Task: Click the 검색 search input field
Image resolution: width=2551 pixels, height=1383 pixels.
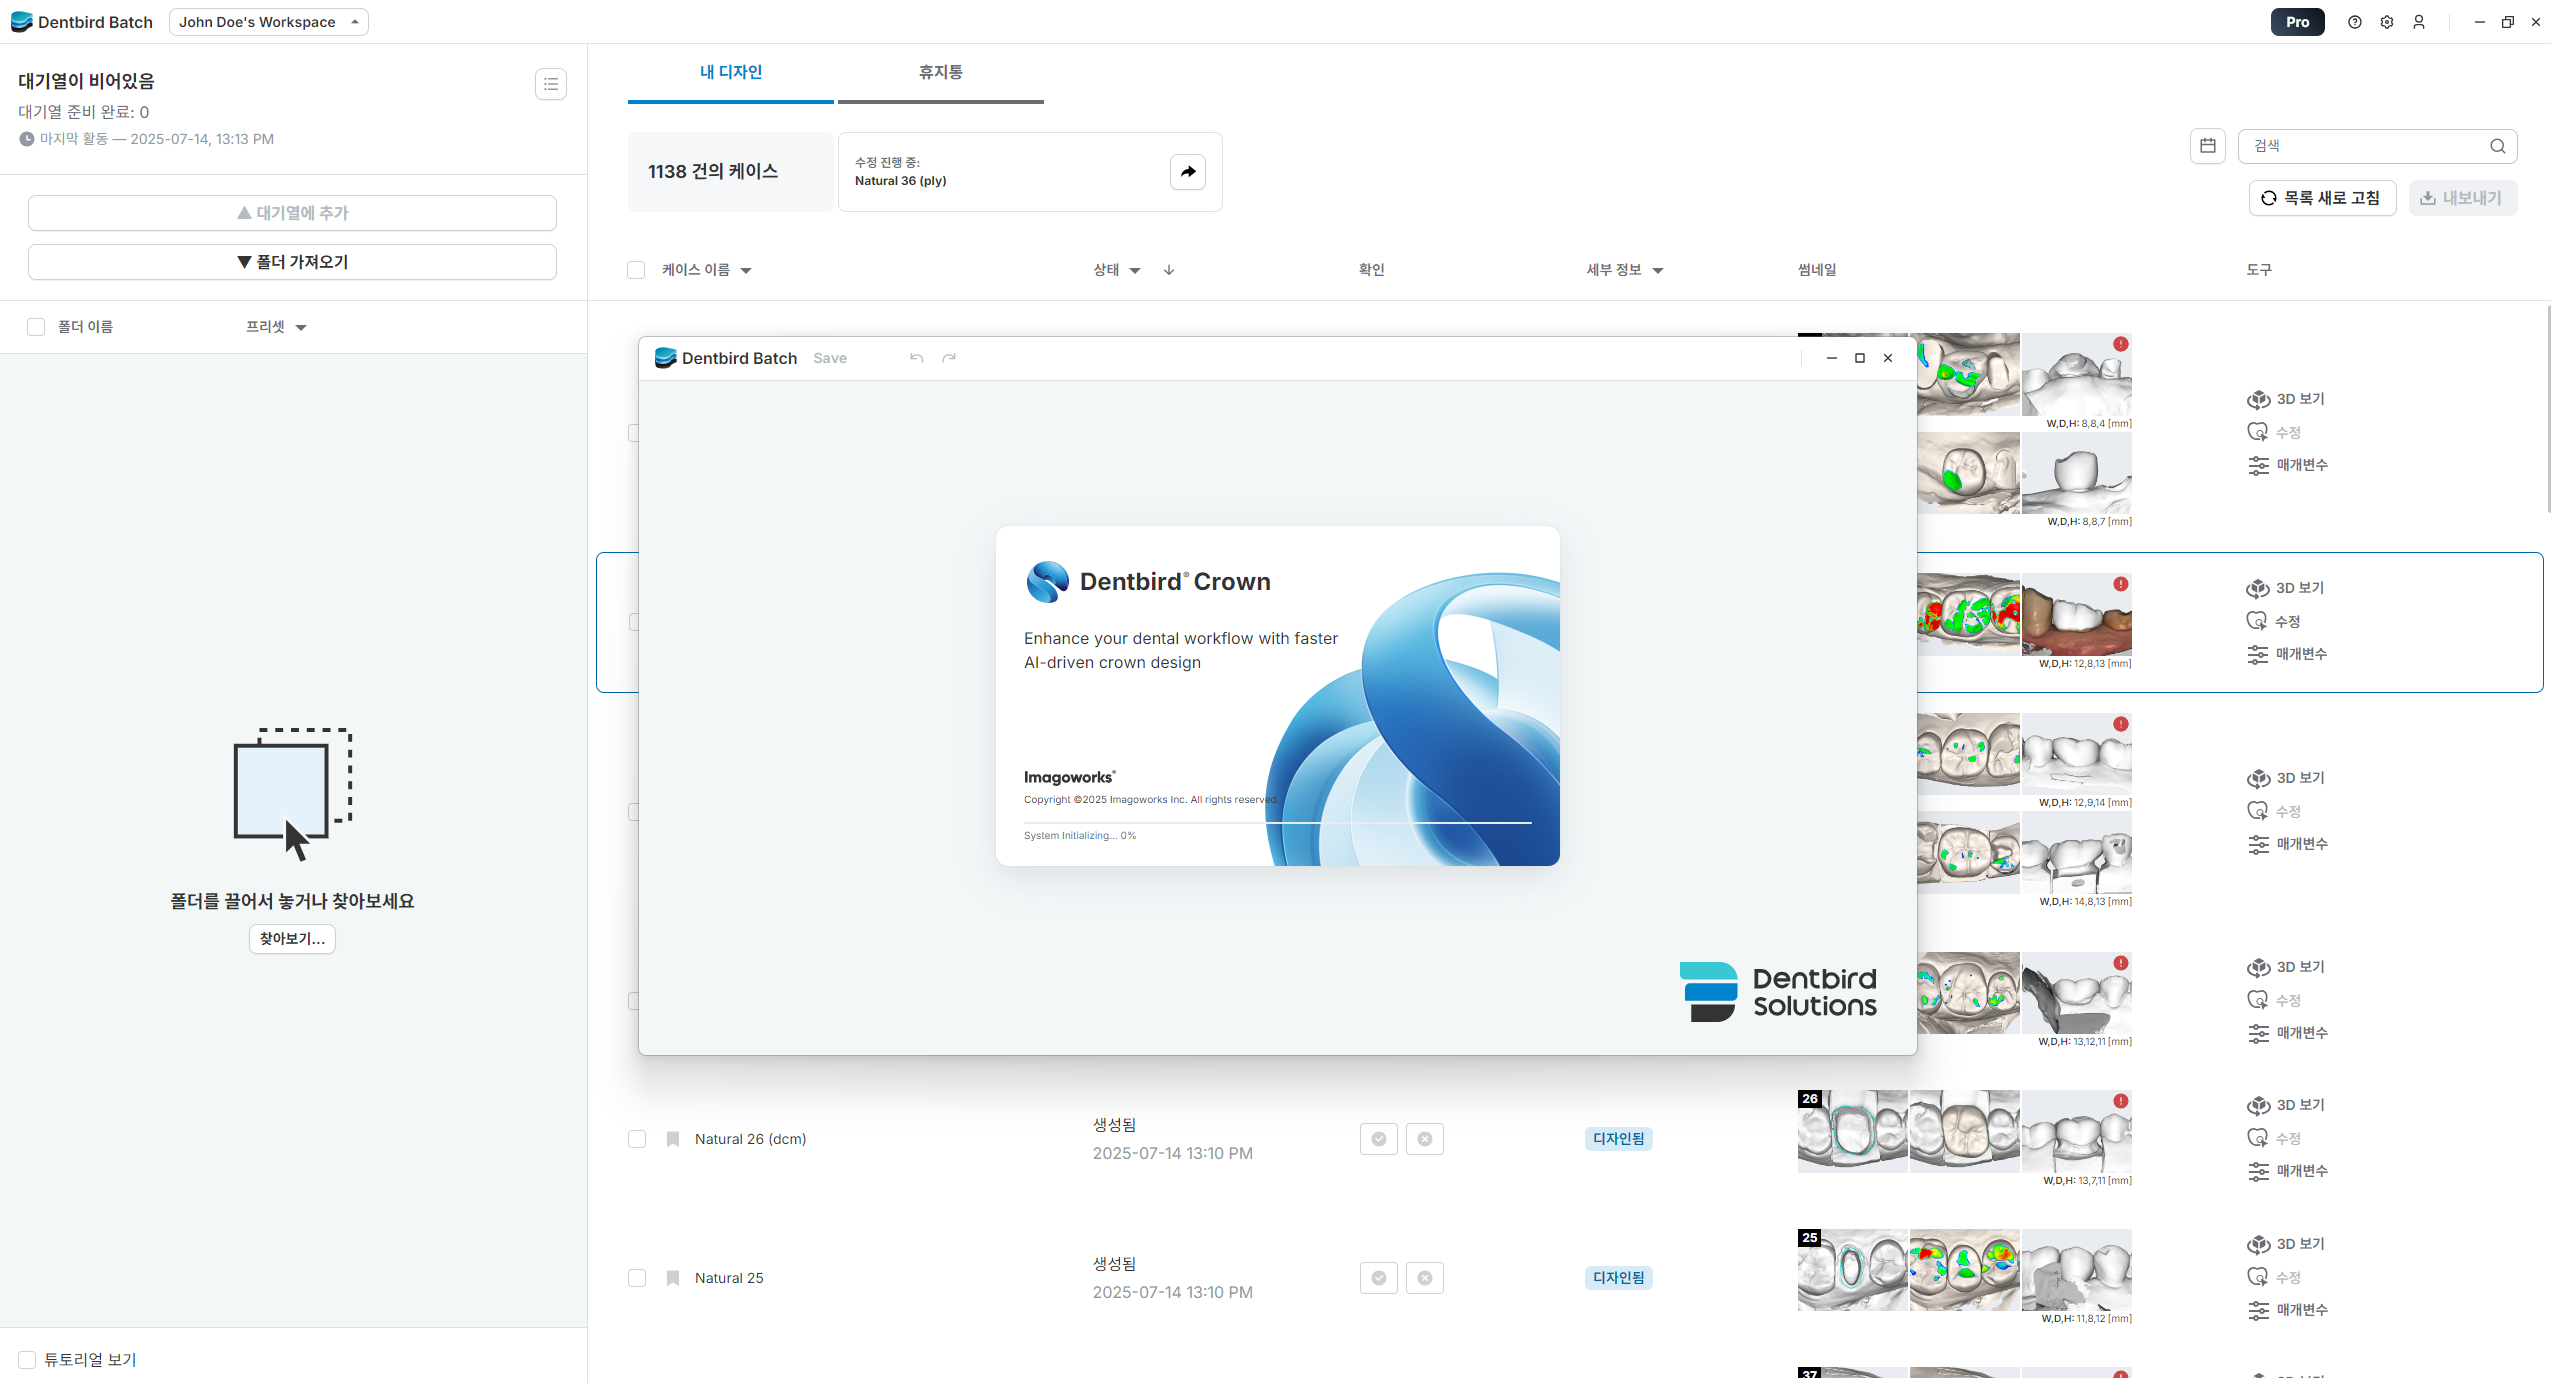Action: coord(2365,146)
